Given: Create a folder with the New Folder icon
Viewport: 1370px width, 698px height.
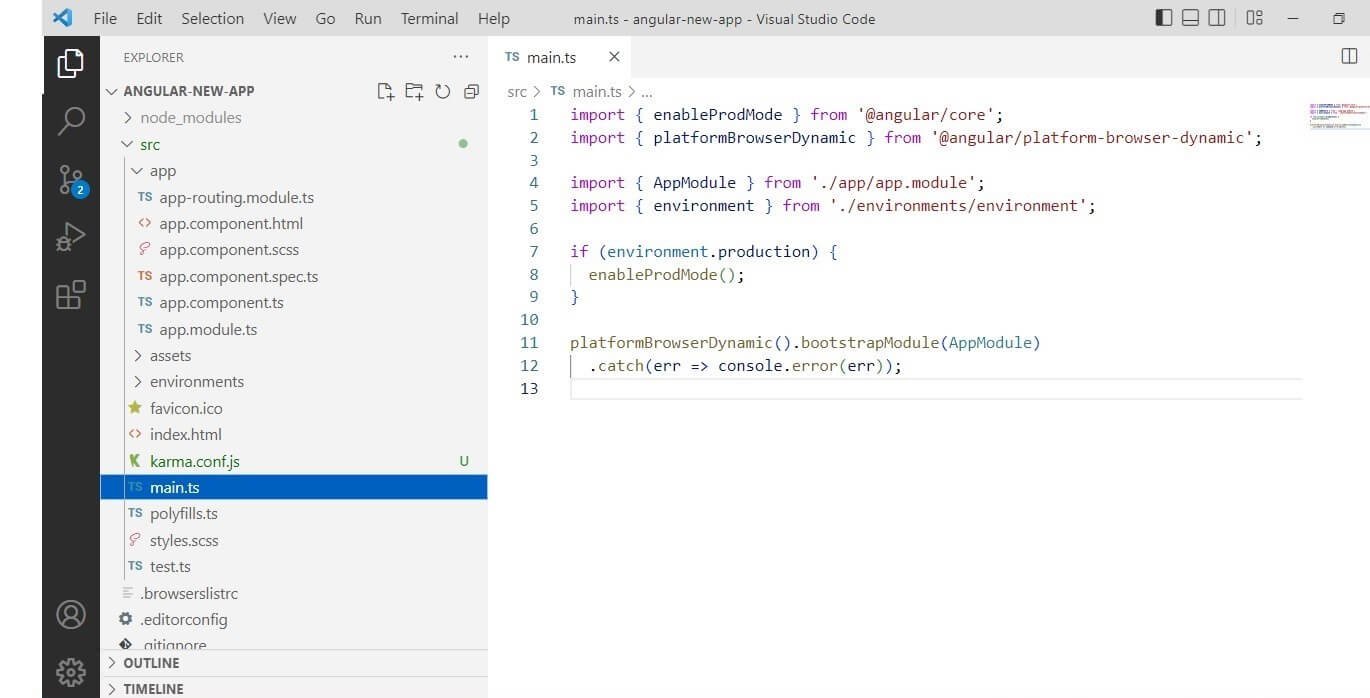Looking at the screenshot, I should click(414, 91).
